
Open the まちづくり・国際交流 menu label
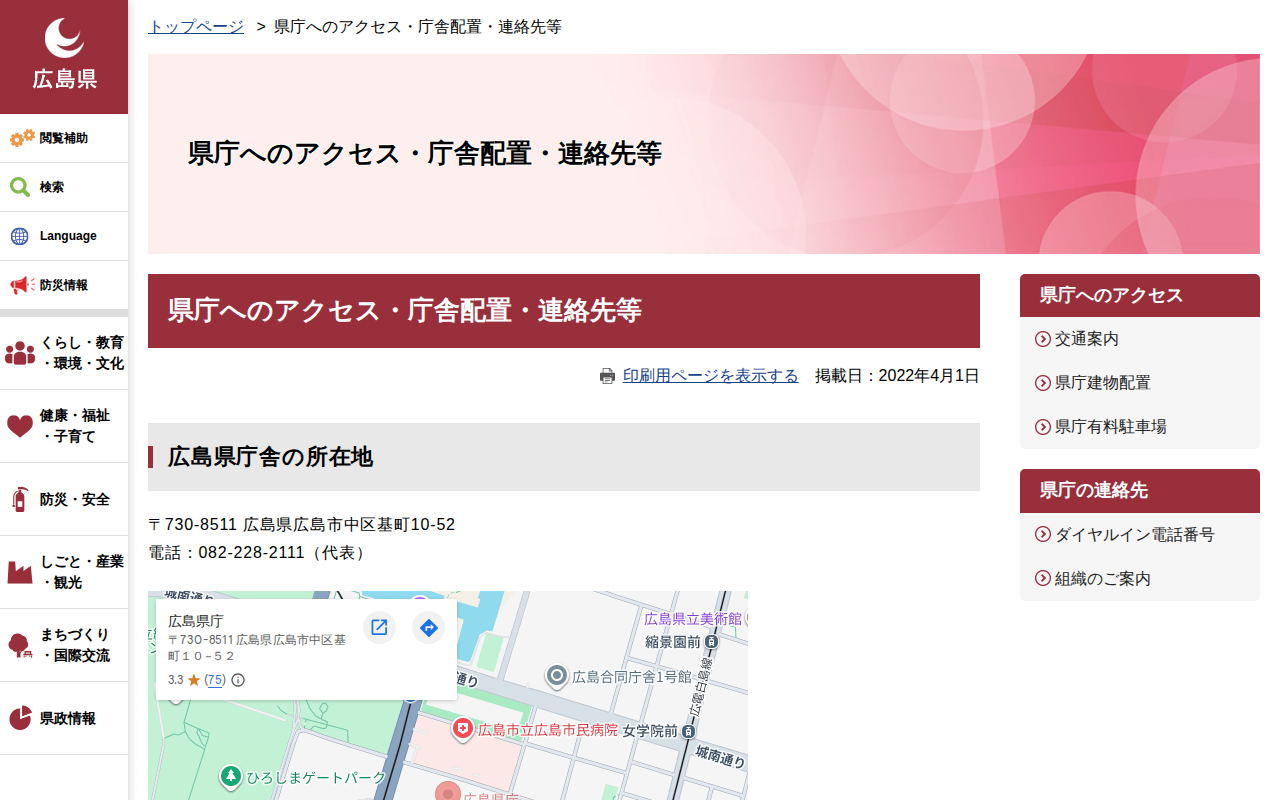pyautogui.click(x=75, y=645)
